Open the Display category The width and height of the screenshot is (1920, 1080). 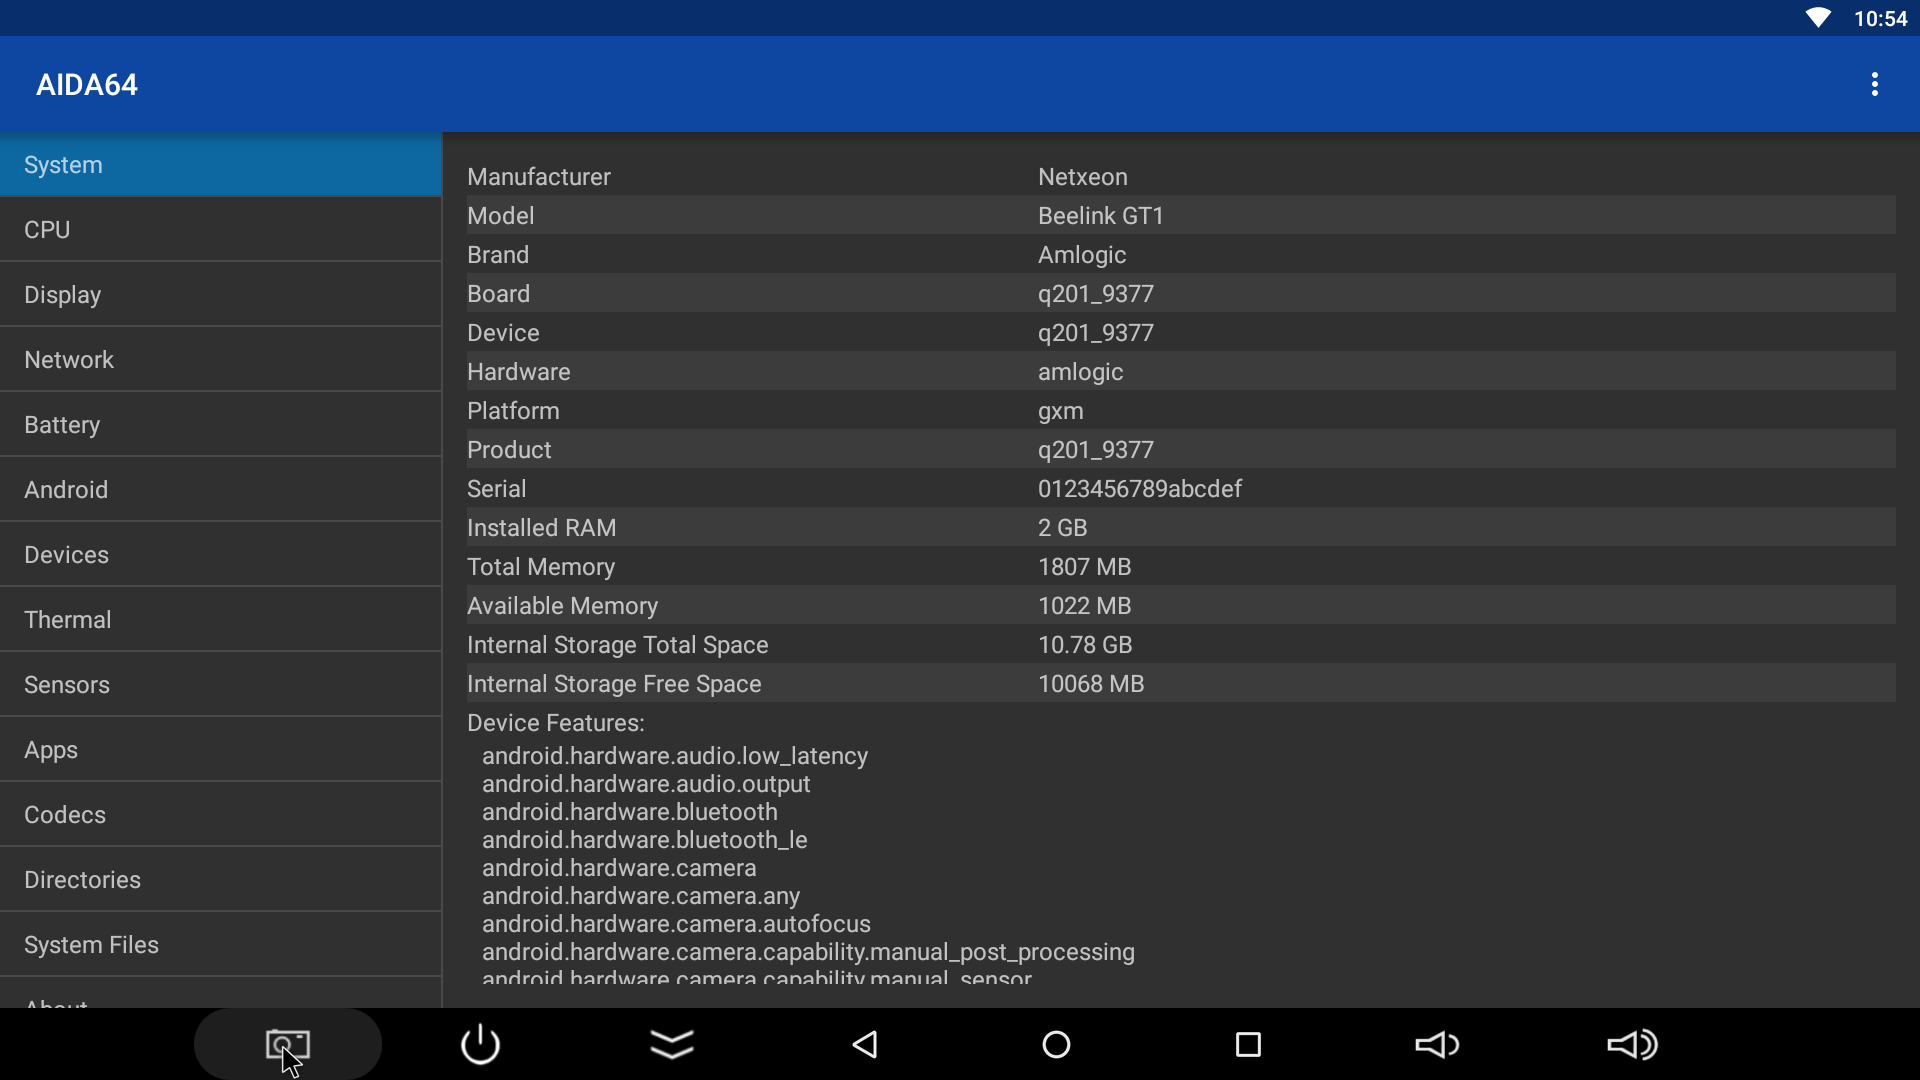[x=221, y=295]
